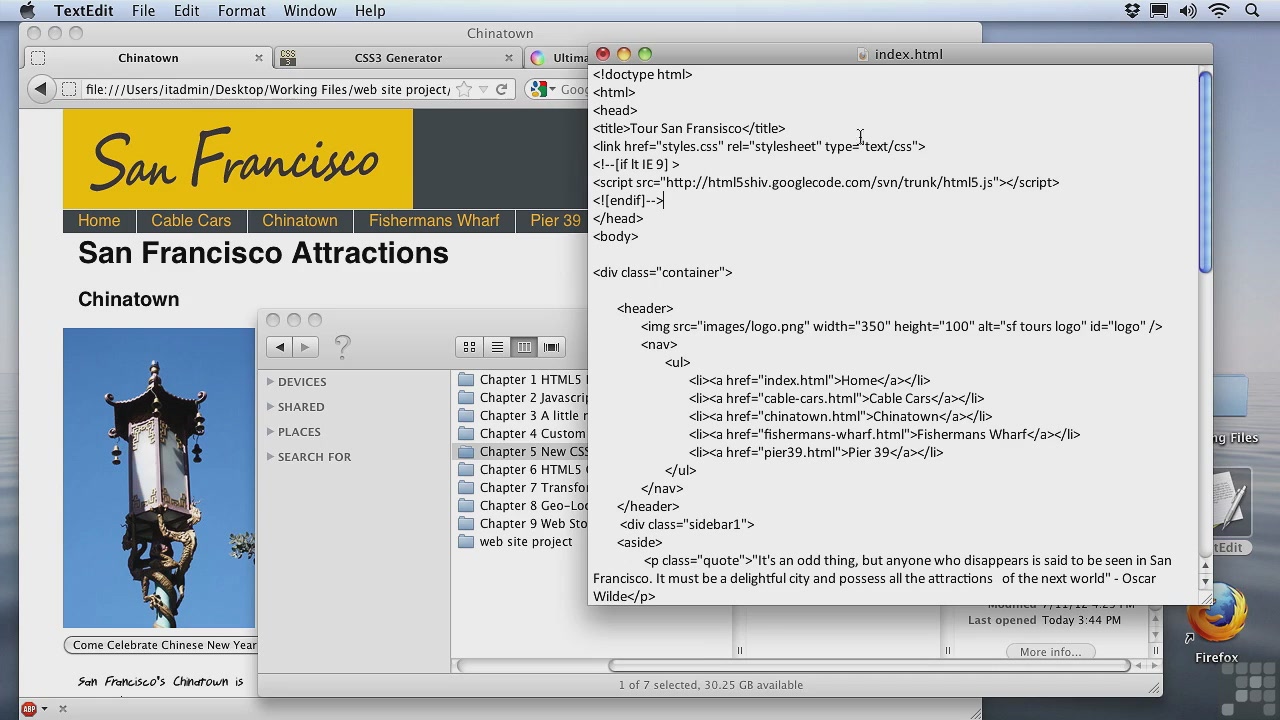Expand the PLACES sidebar section
Screen dimensions: 1280x720
pos(270,432)
